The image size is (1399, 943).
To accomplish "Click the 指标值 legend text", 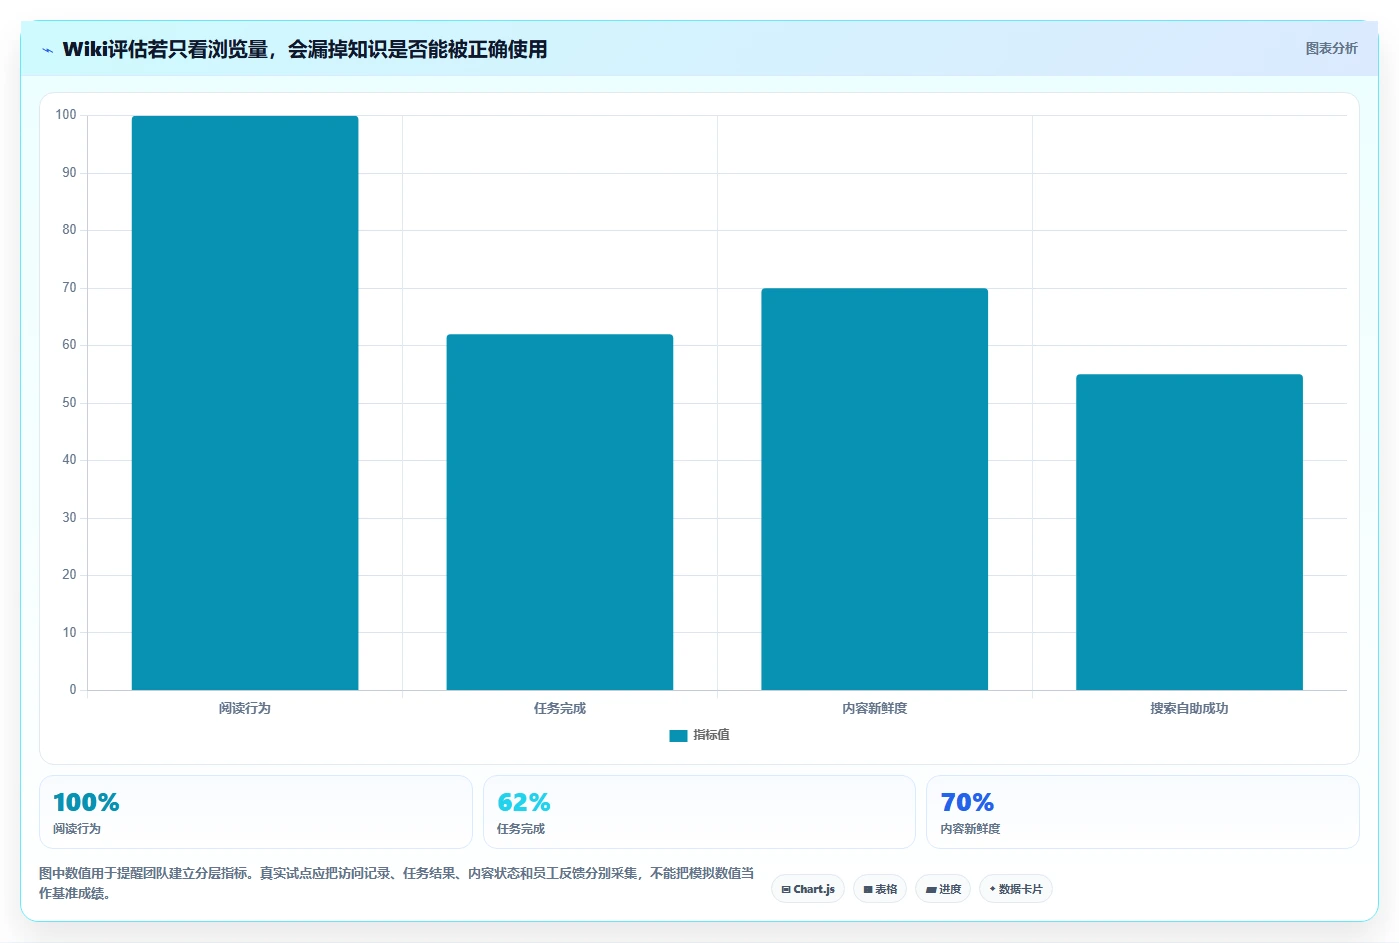I will pos(711,735).
